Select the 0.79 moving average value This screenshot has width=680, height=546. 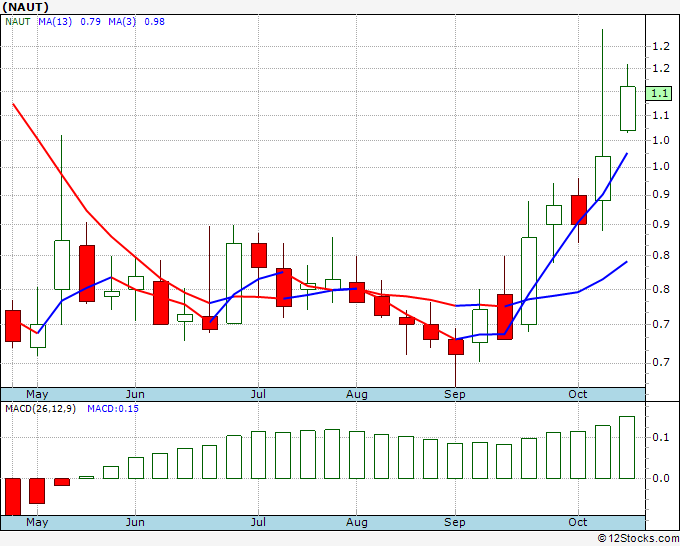[x=90, y=22]
